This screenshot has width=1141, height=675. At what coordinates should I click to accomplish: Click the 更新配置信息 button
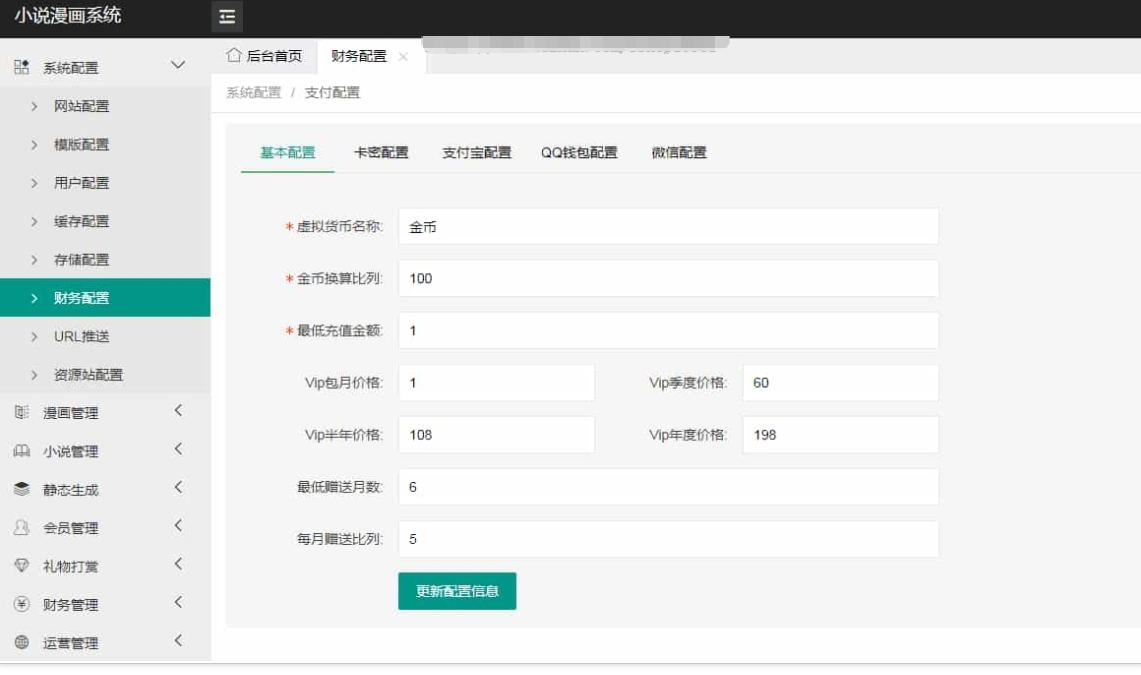pos(457,591)
